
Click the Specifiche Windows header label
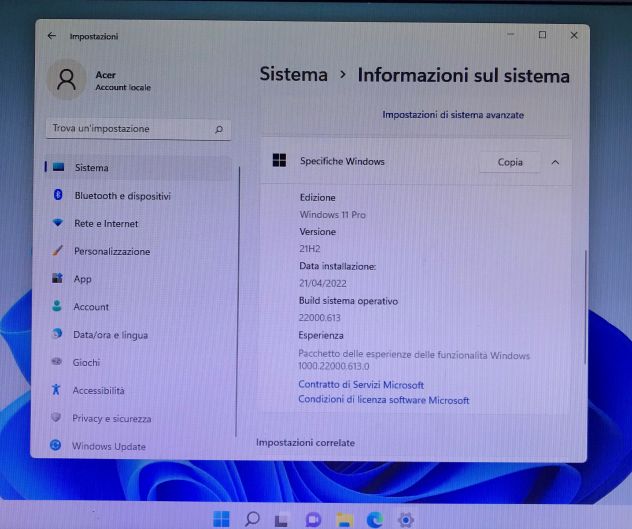click(x=342, y=161)
